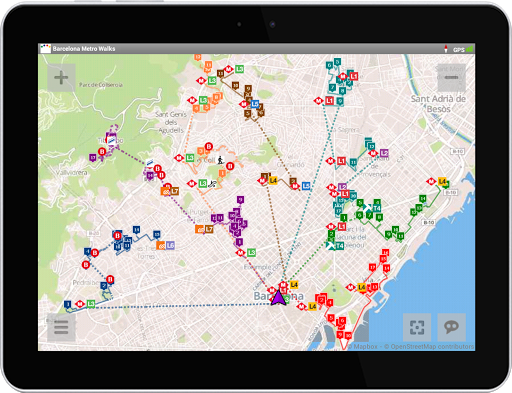Select the teal waypoint 9 beside L1
Screen dimensions: 512x393
click(x=340, y=101)
